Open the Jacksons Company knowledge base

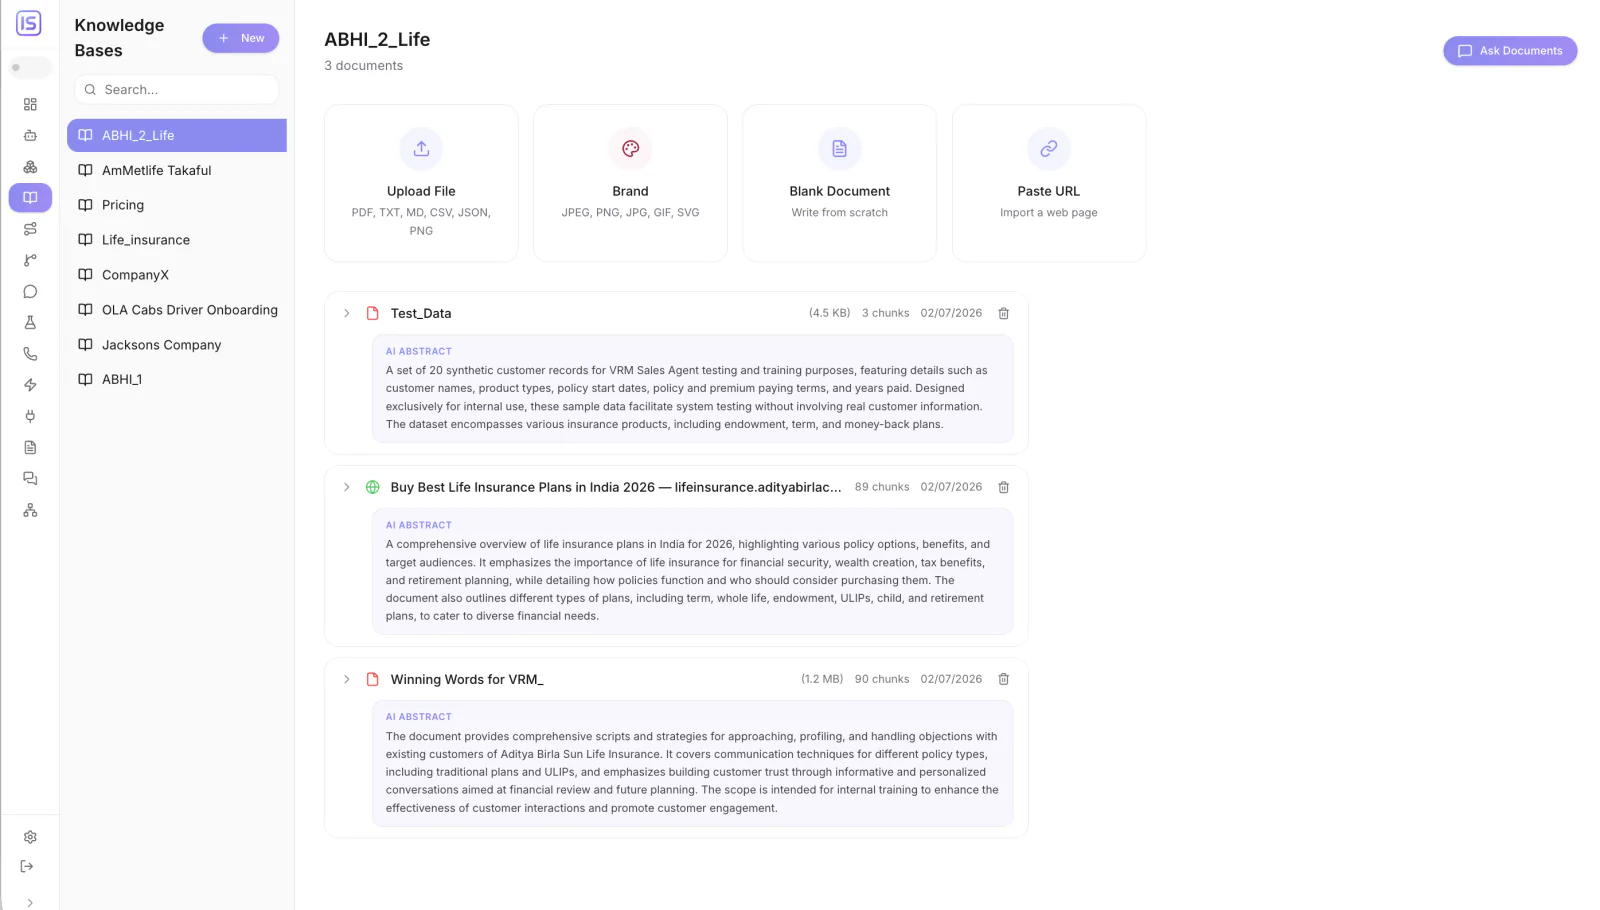(x=177, y=345)
